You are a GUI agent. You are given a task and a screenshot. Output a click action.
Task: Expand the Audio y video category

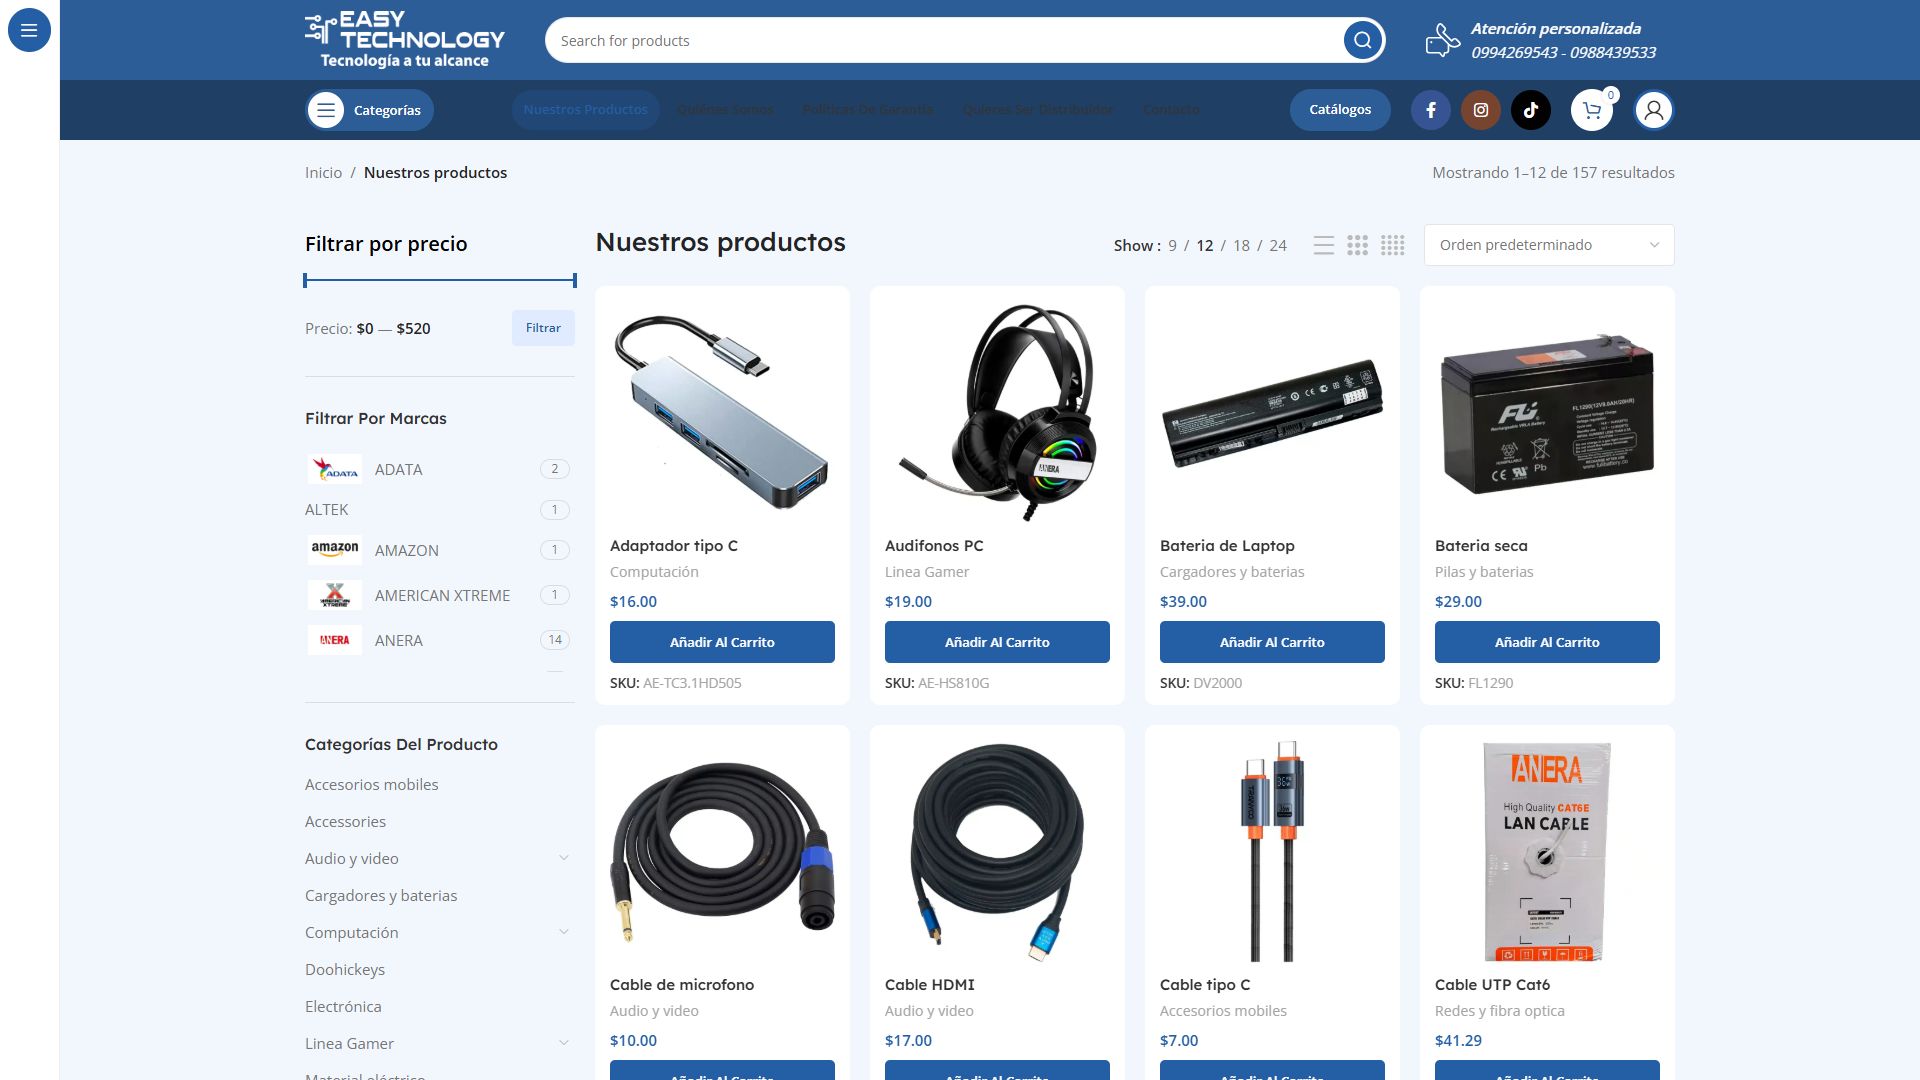(564, 858)
